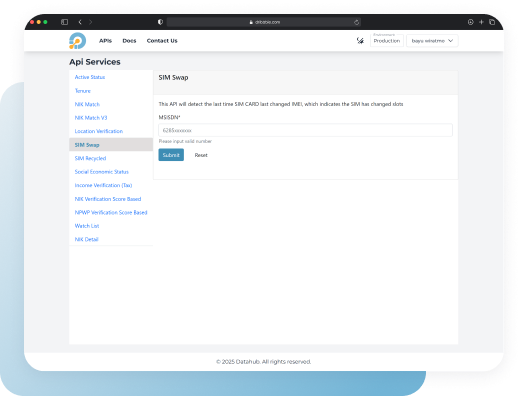
Task: Click the Submit button
Action: pyautogui.click(x=171, y=155)
